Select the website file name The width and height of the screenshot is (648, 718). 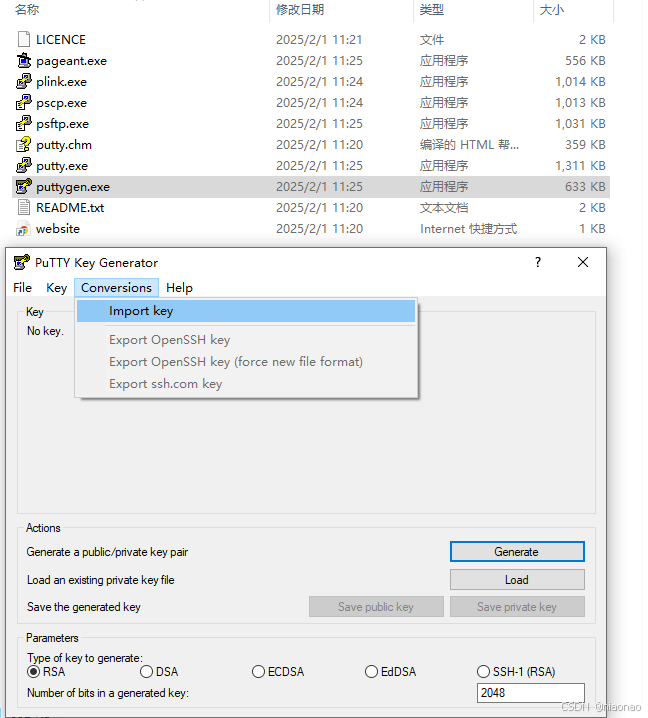(x=58, y=229)
